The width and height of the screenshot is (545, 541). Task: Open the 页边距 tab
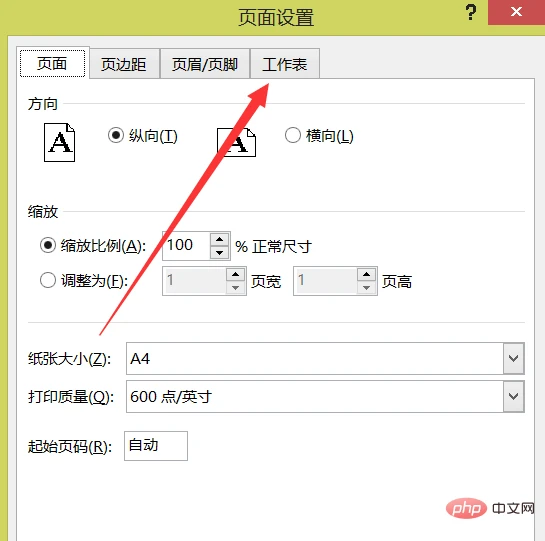pos(124,64)
